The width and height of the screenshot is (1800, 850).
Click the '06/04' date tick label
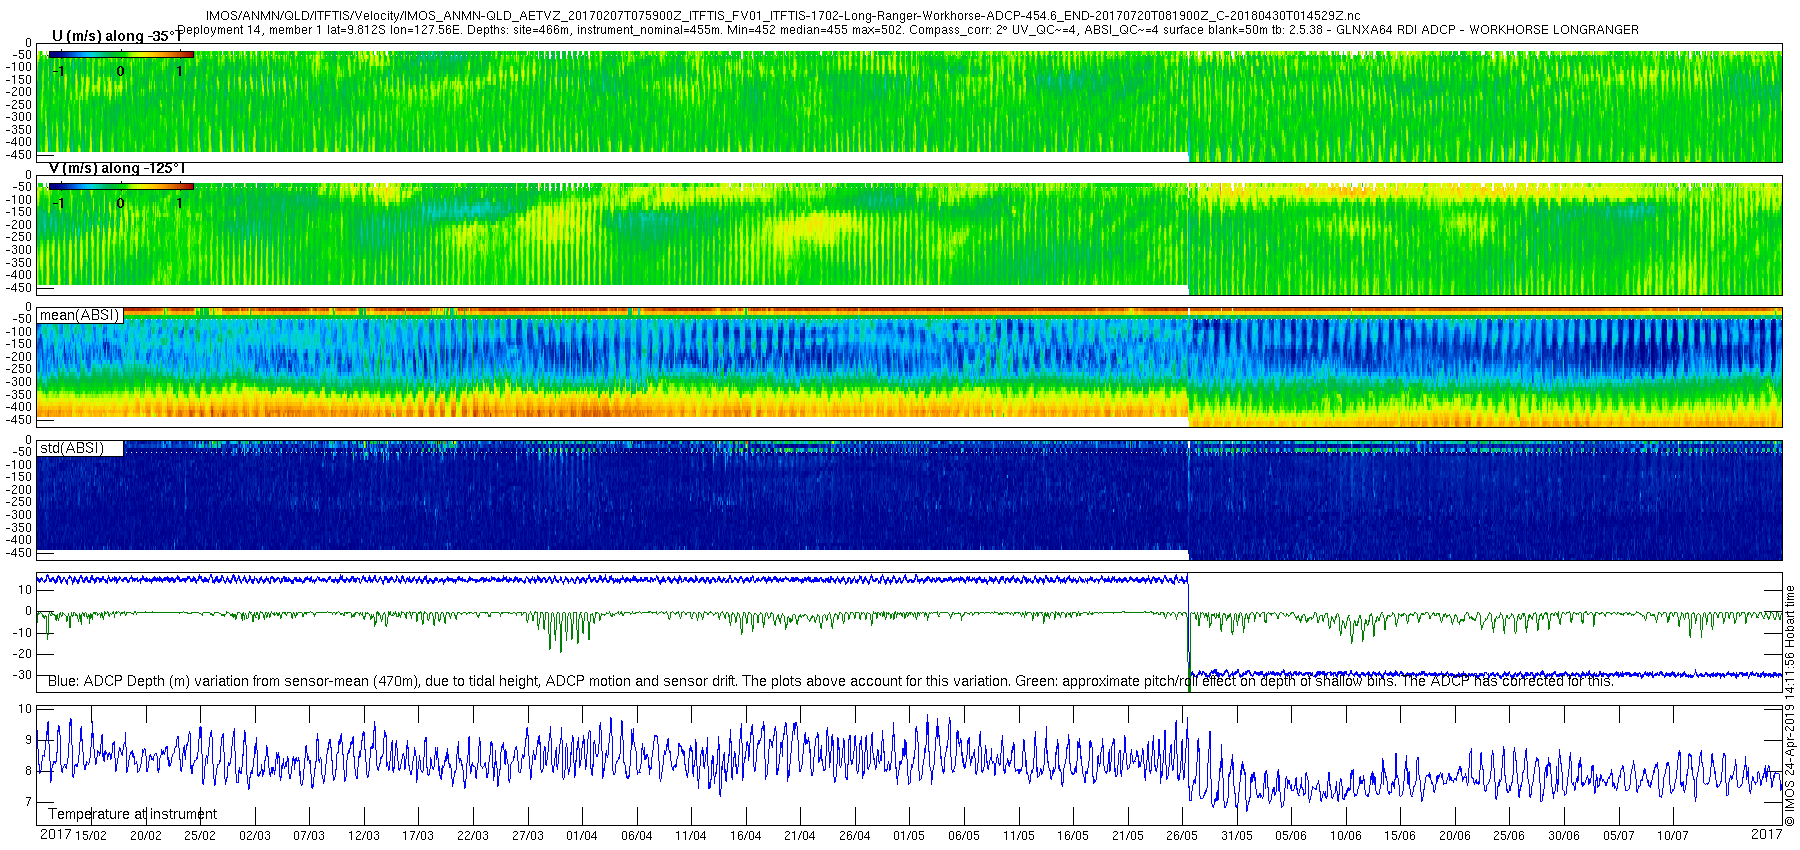tap(637, 835)
